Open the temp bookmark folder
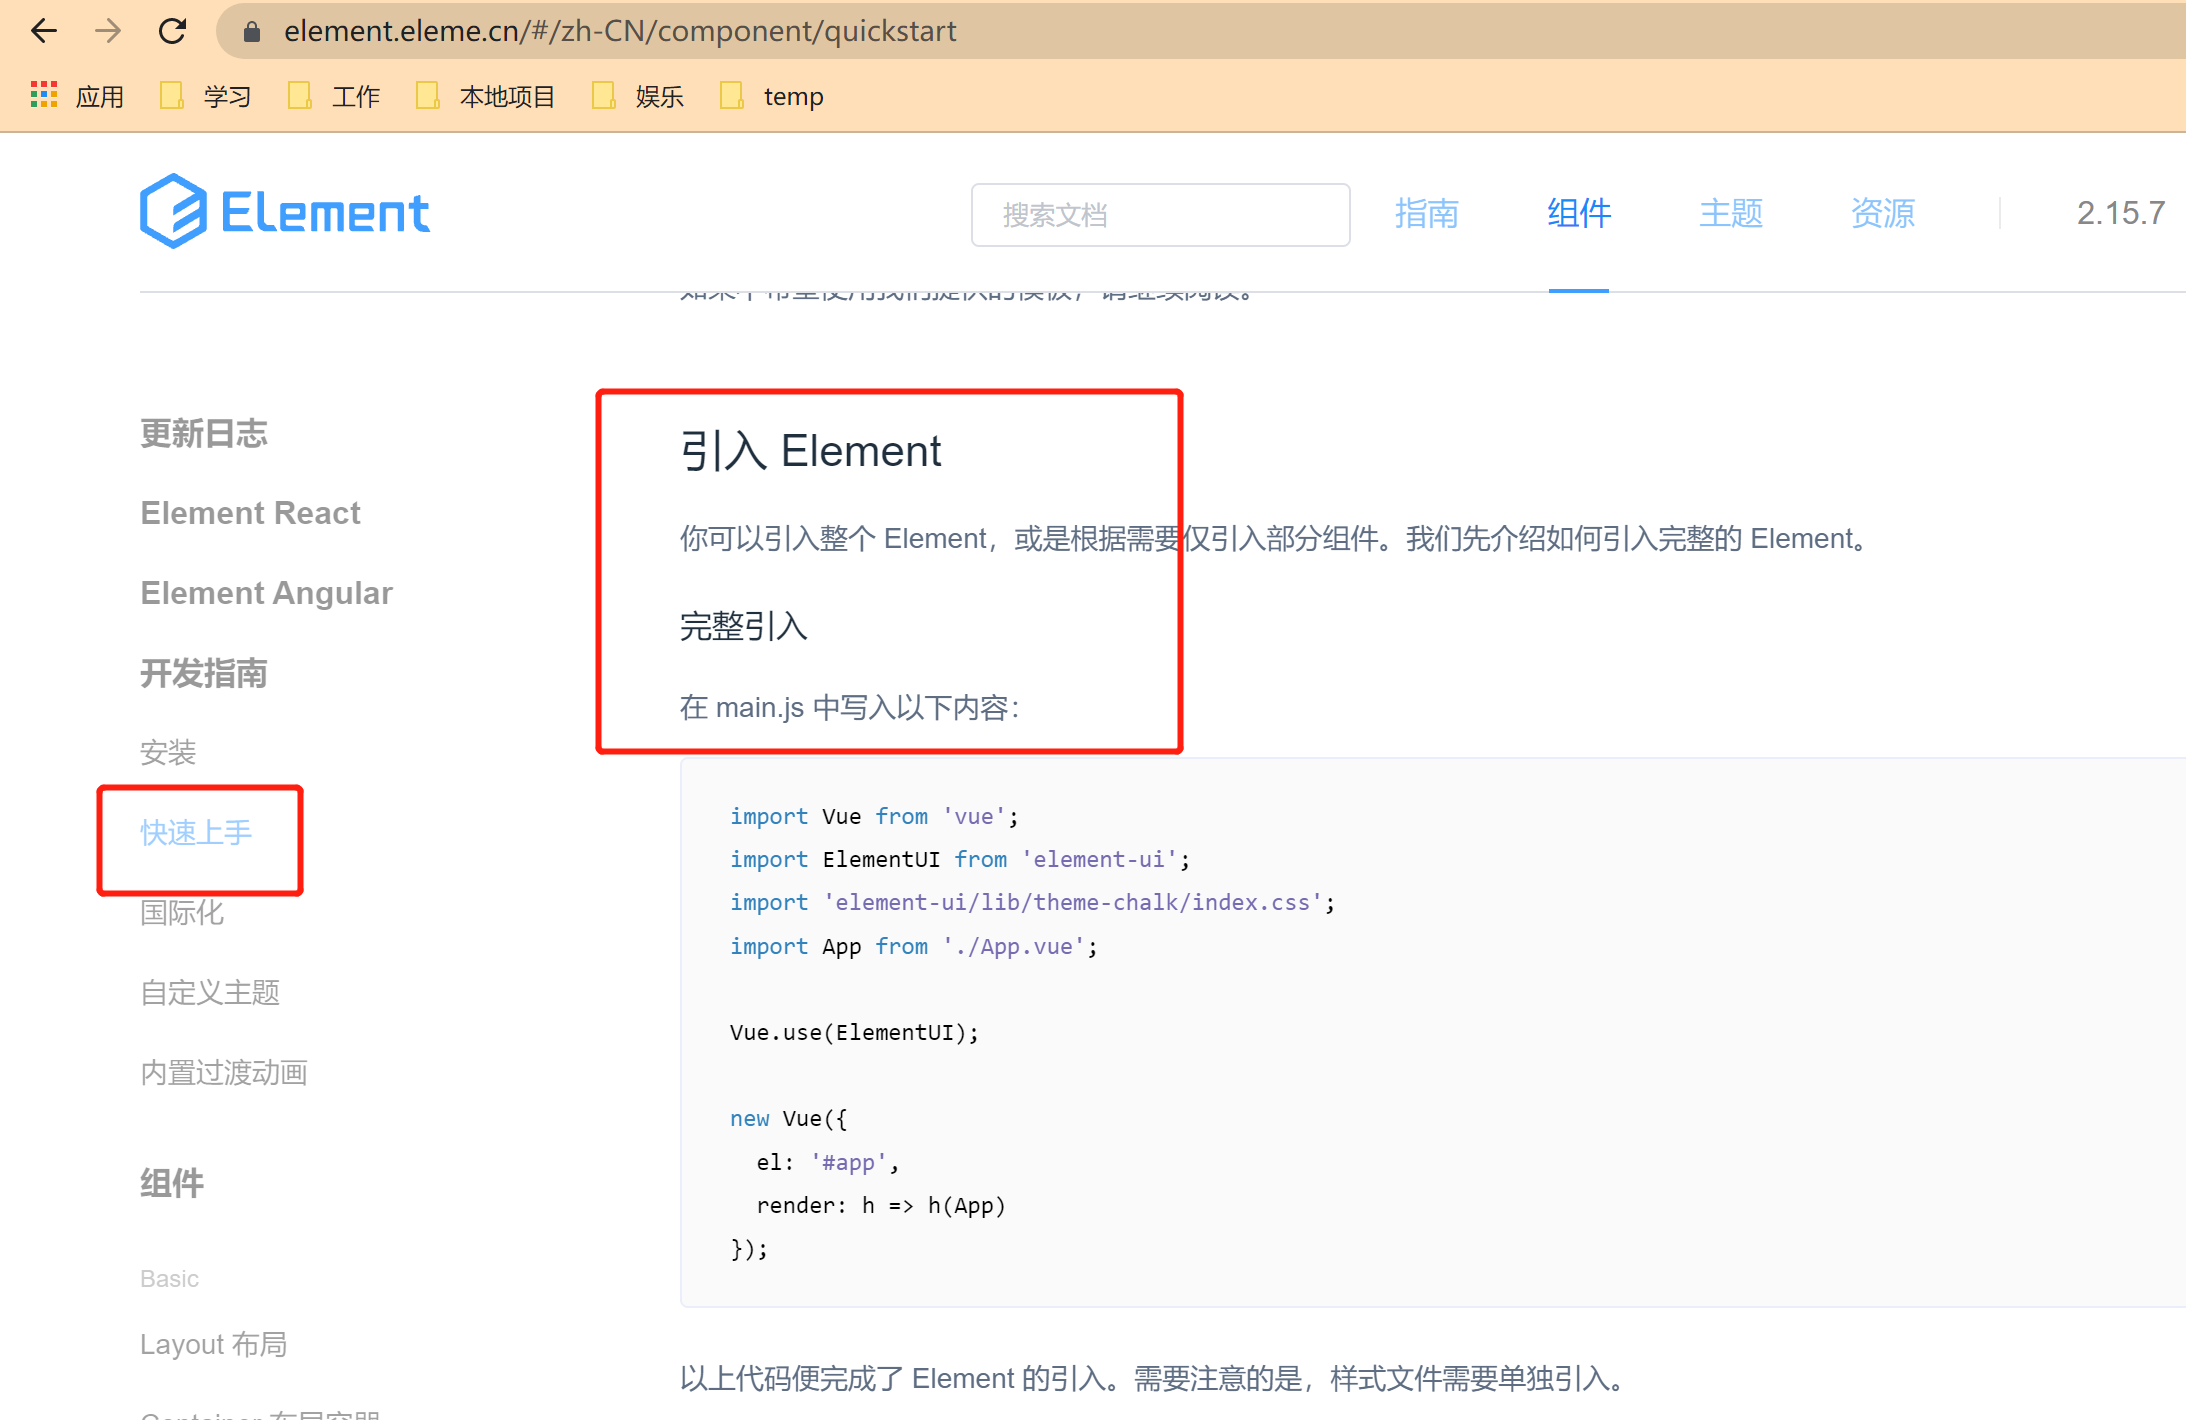Viewport: 2186px width, 1420px height. tap(772, 96)
